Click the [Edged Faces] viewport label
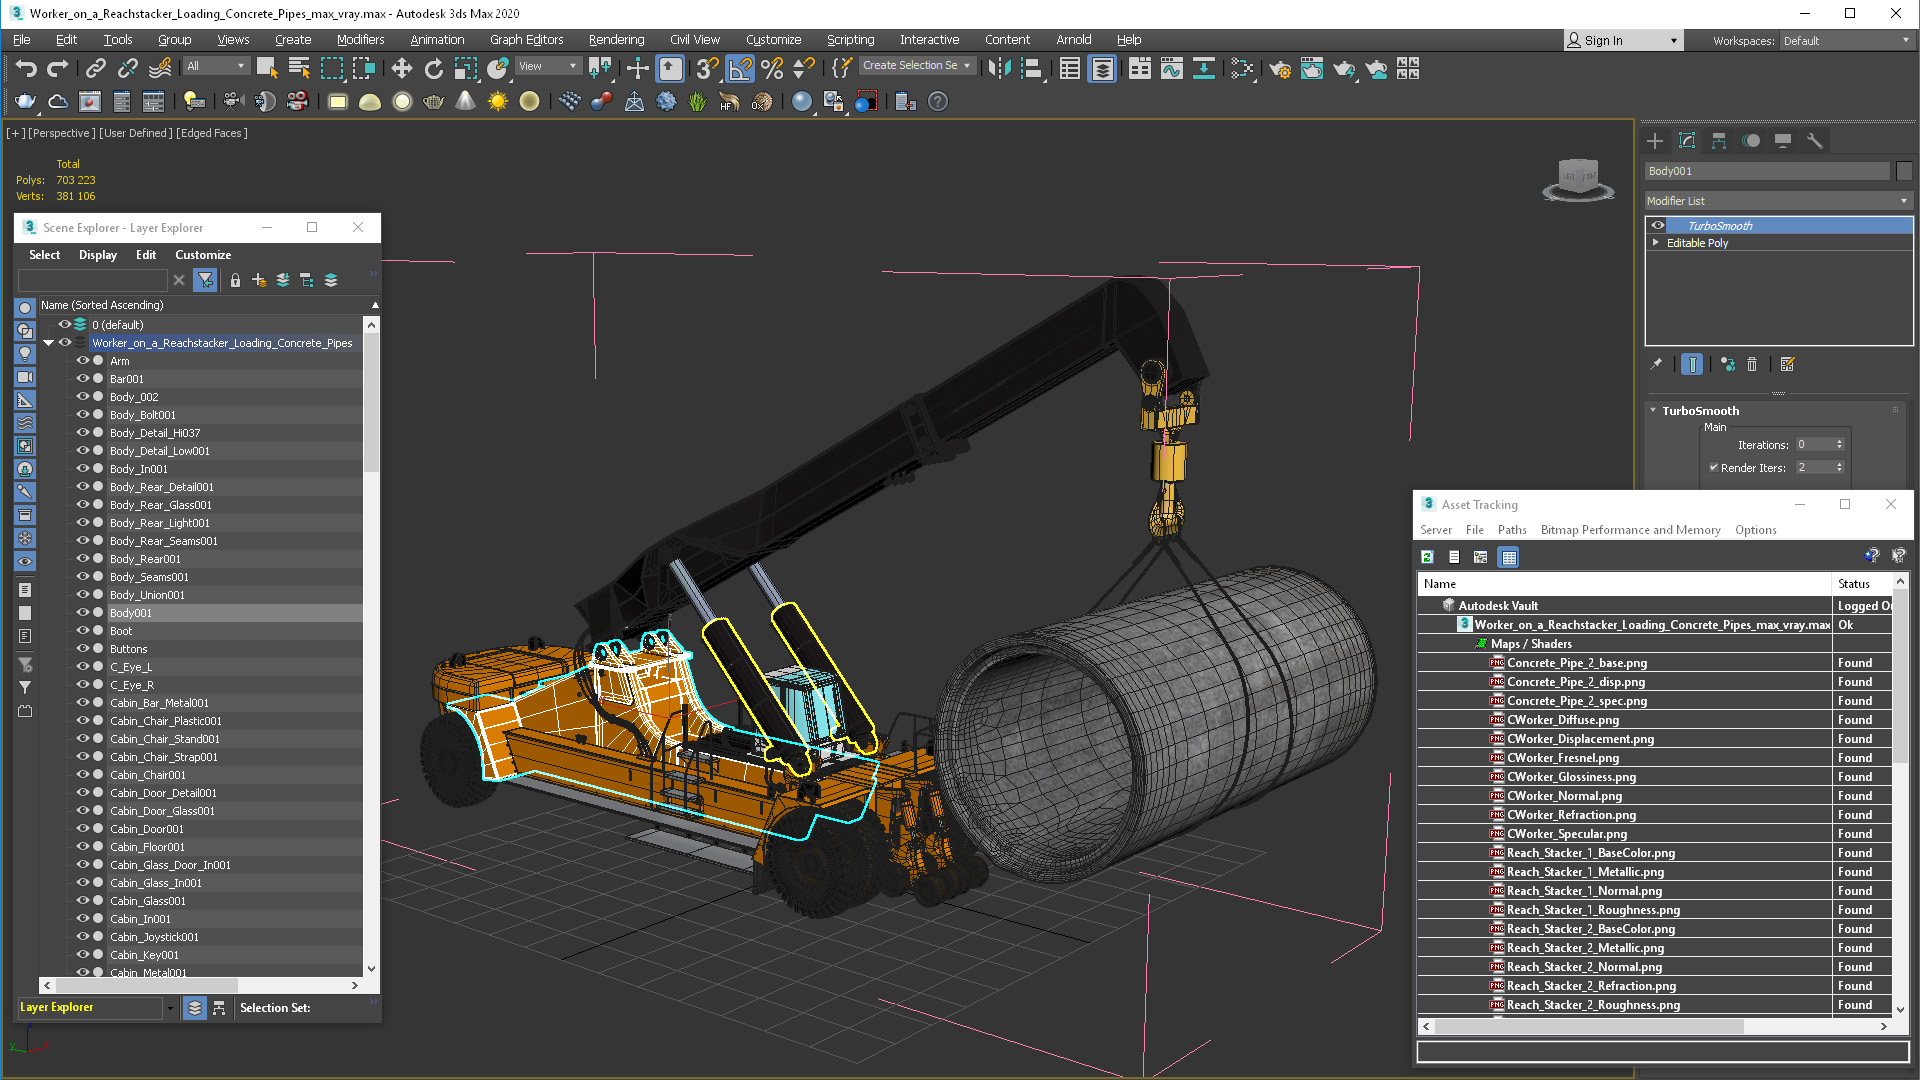This screenshot has height=1080, width=1920. click(212, 133)
